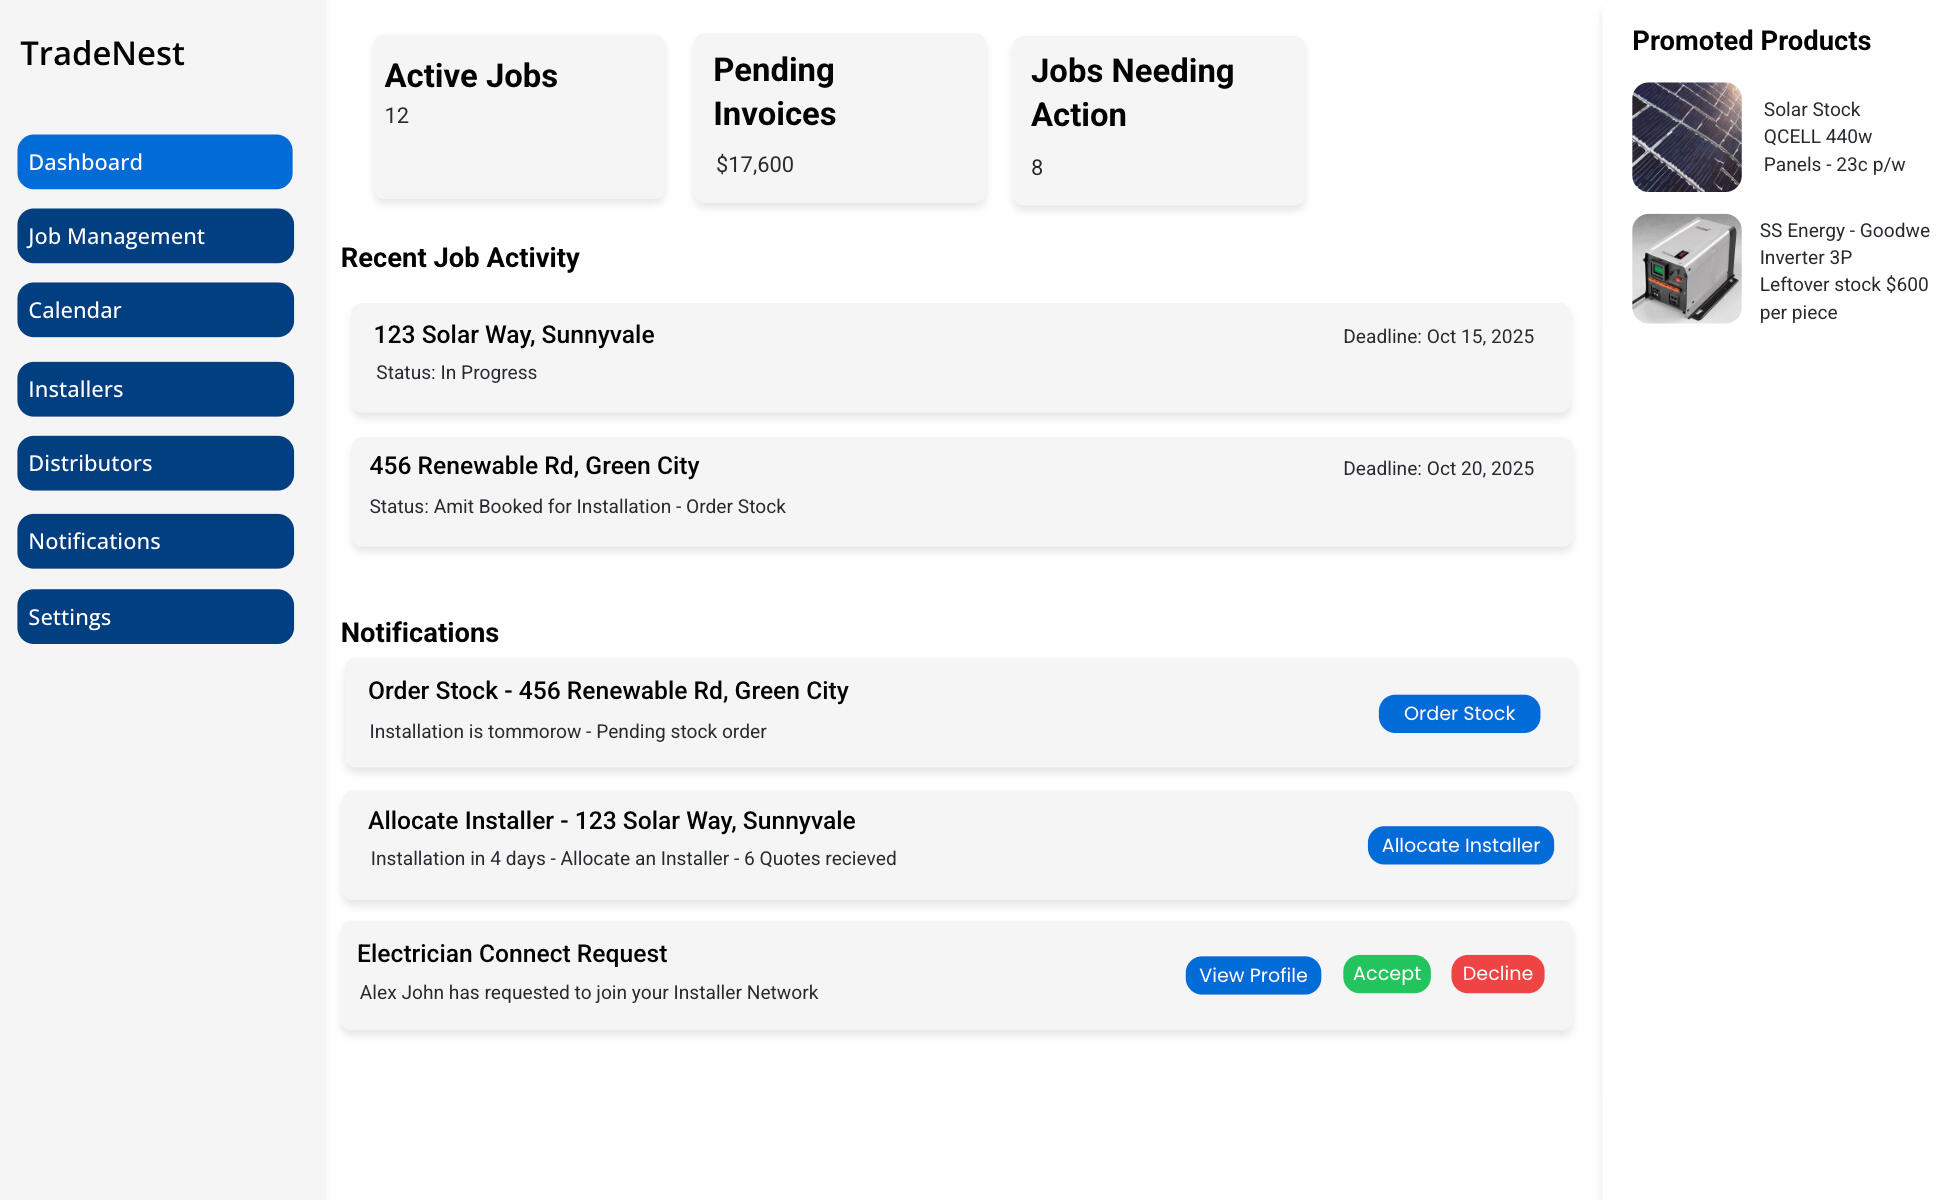The height and width of the screenshot is (1200, 1942).
Task: Click the solar panel product thumbnail
Action: coord(1686,137)
